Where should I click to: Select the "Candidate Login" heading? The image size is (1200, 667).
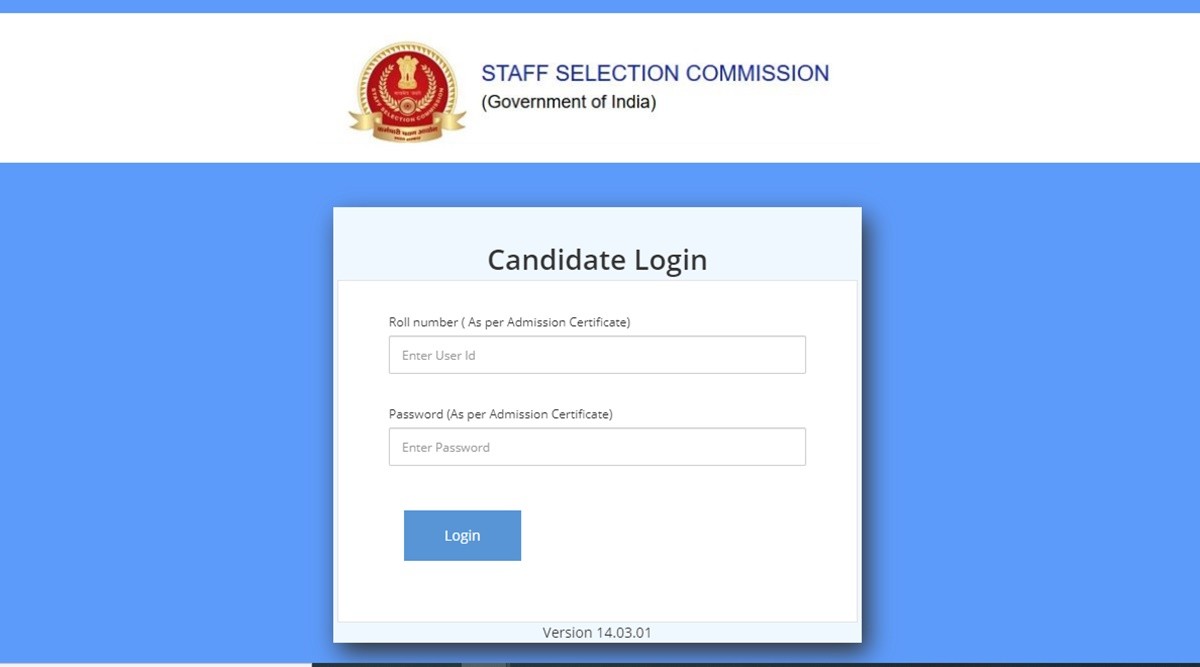coord(597,260)
